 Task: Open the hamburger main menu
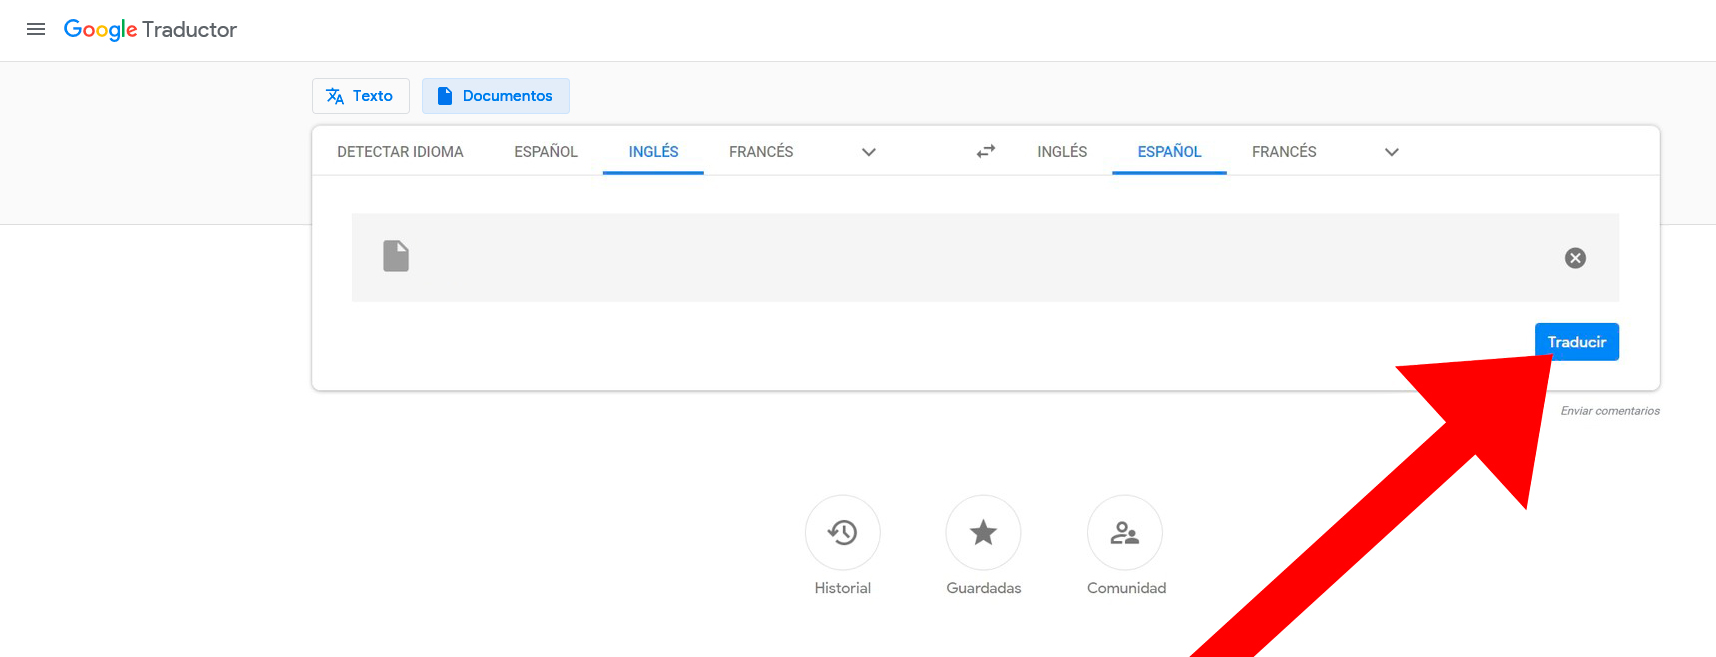point(36,29)
